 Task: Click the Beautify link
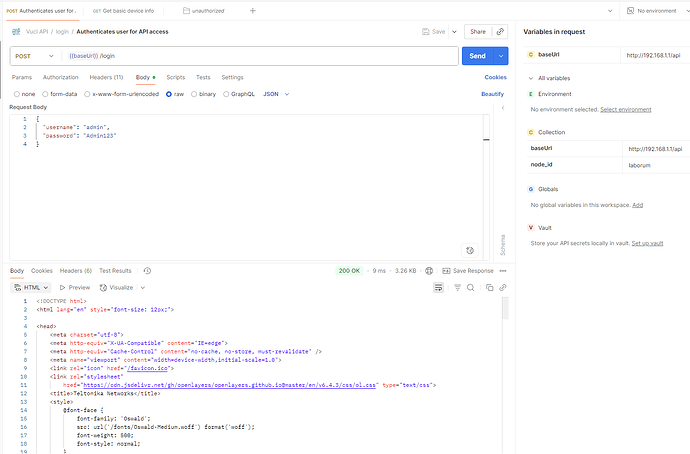pos(492,94)
